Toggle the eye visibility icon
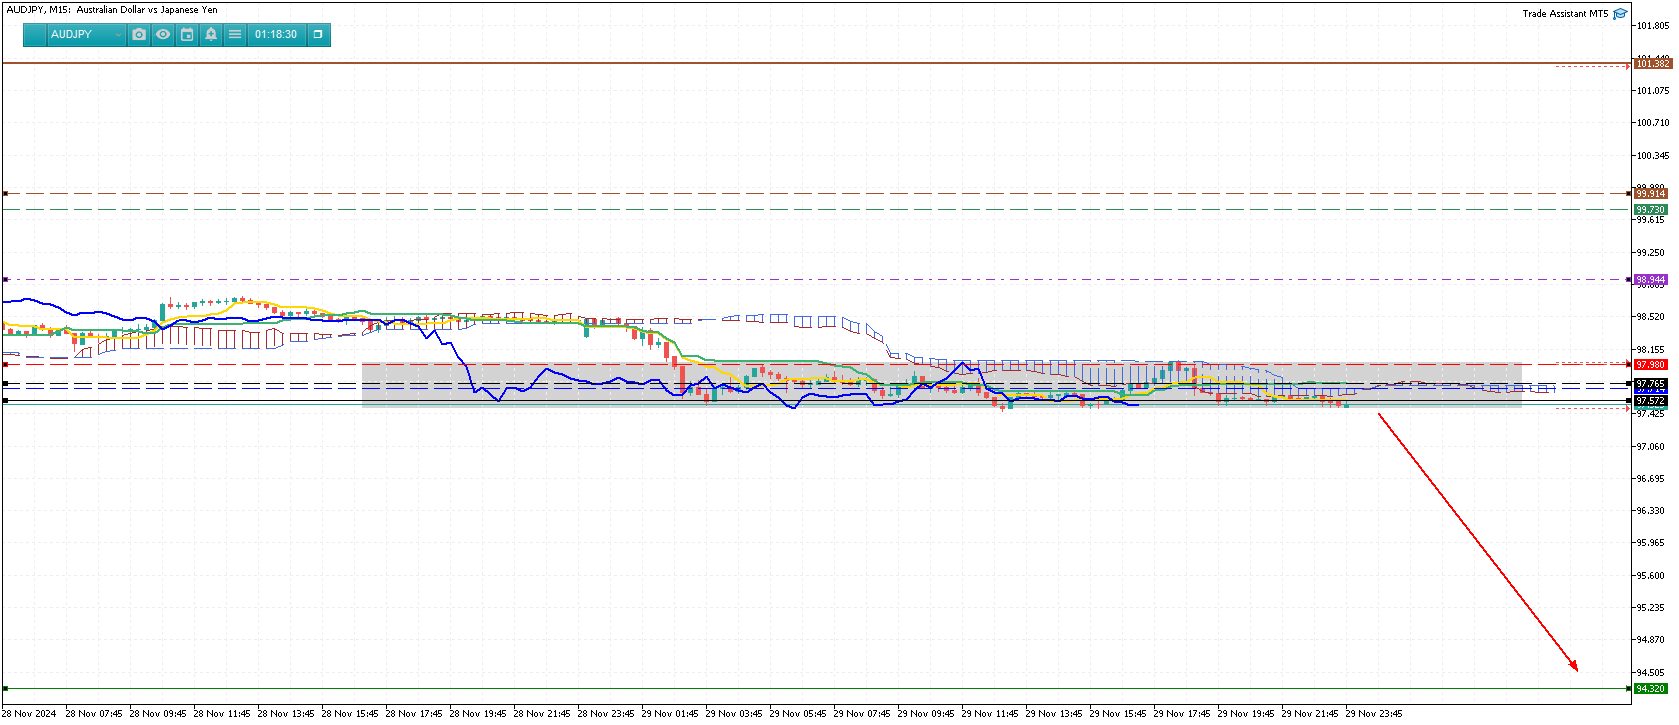The width and height of the screenshot is (1679, 725). coord(163,35)
